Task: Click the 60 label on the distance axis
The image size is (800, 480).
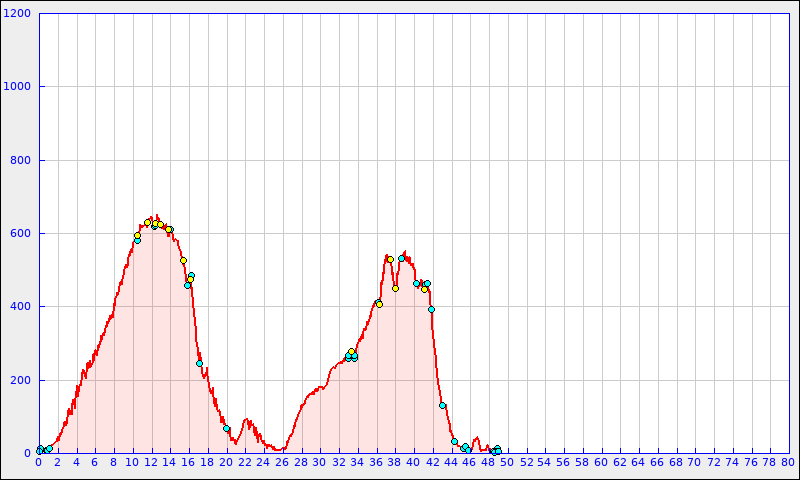Action: point(601,463)
